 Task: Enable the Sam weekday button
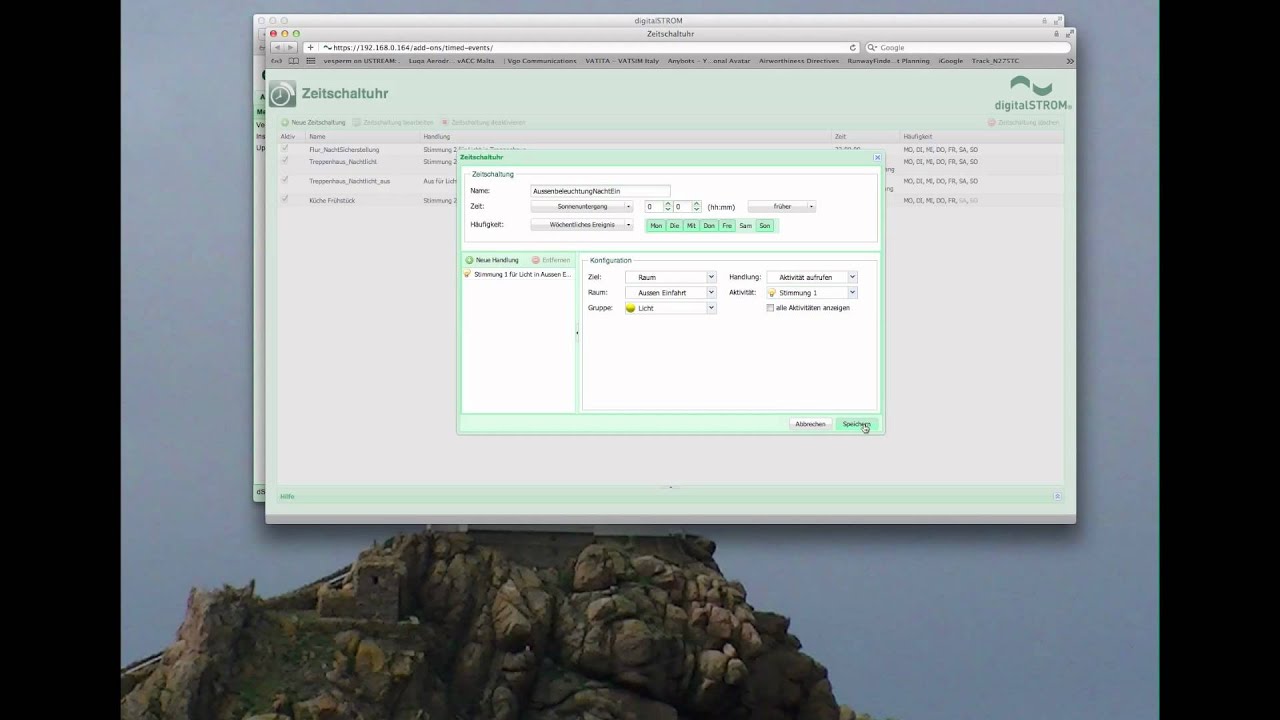click(x=745, y=226)
